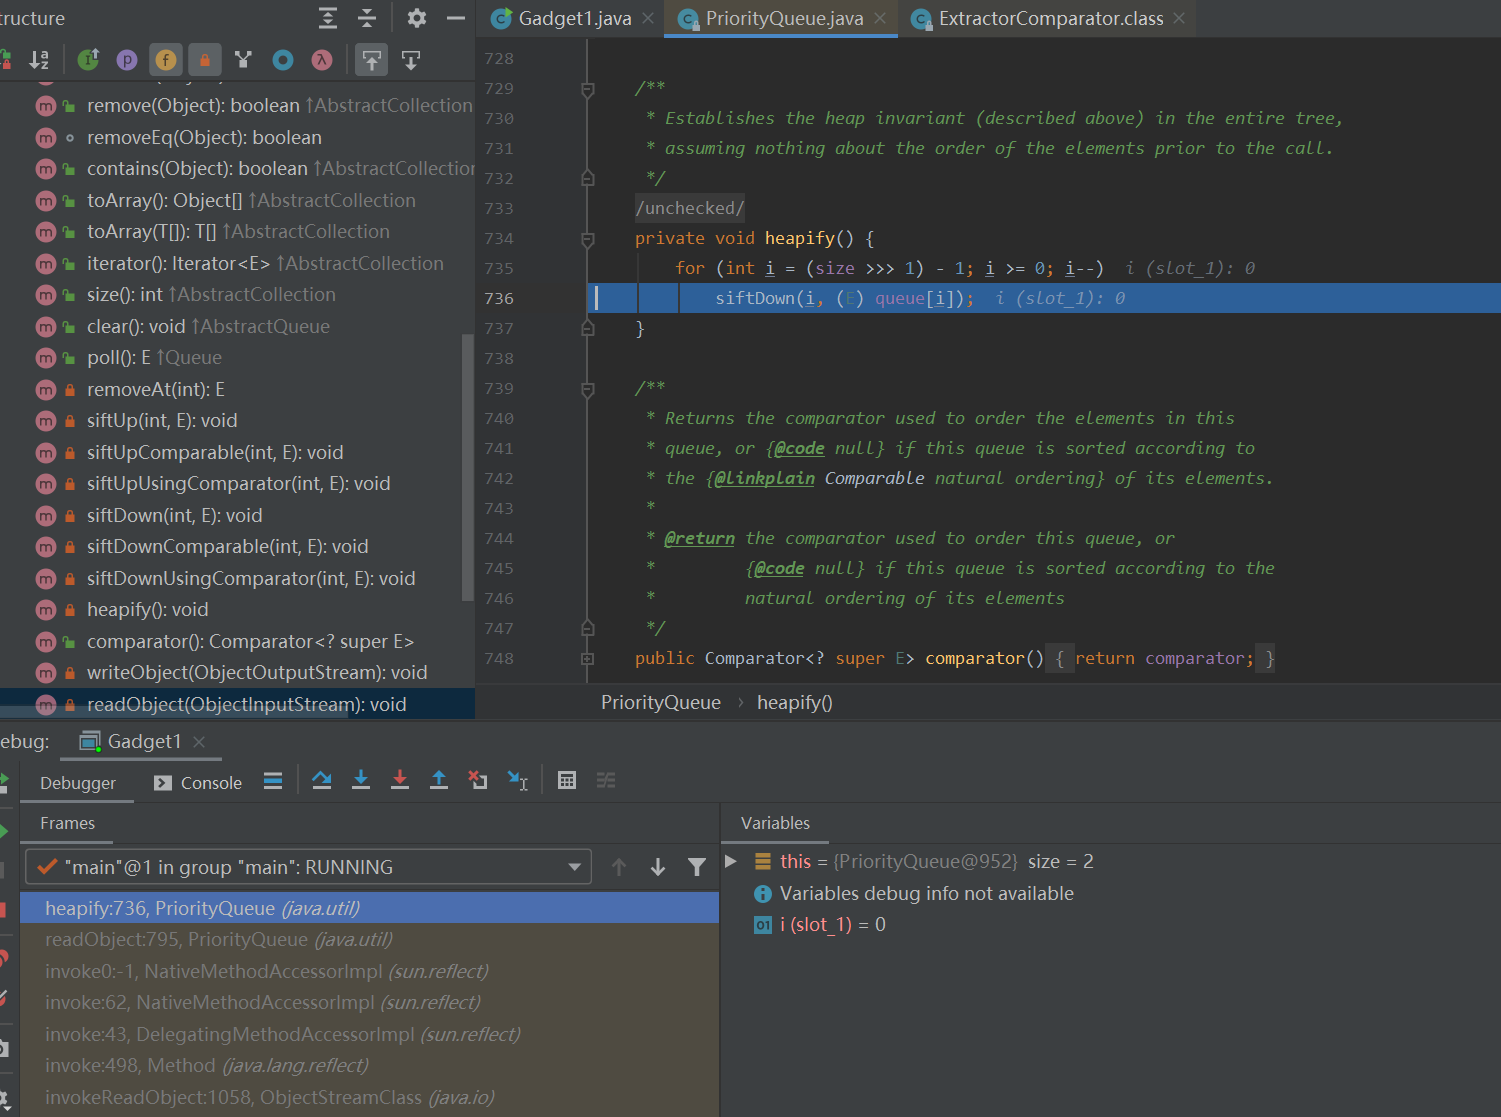Click Expand All in Structure panel
Image resolution: width=1501 pixels, height=1117 pixels.
[328, 18]
